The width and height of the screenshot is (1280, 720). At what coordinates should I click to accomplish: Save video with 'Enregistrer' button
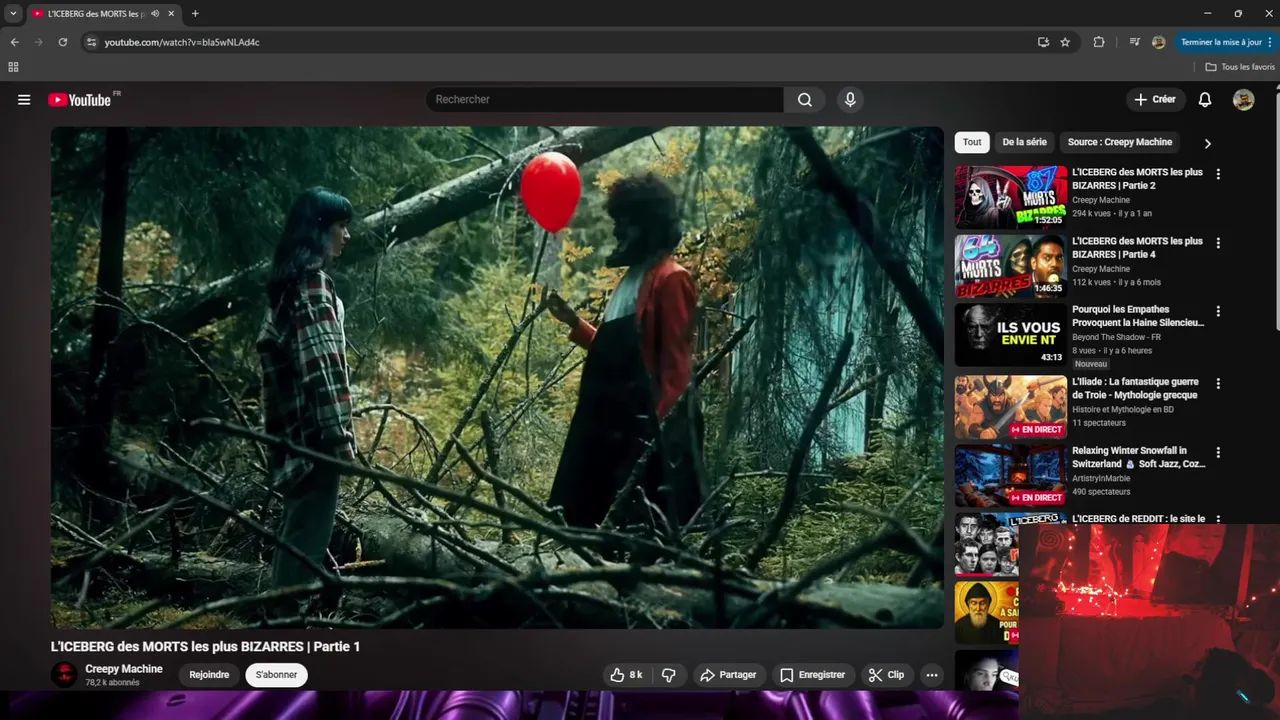[812, 675]
